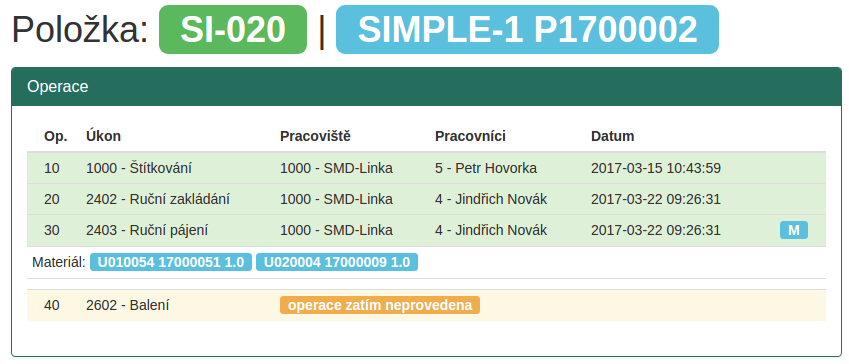This screenshot has height=364, width=849.
Task: Click the Úkon column header
Action: coord(103,136)
